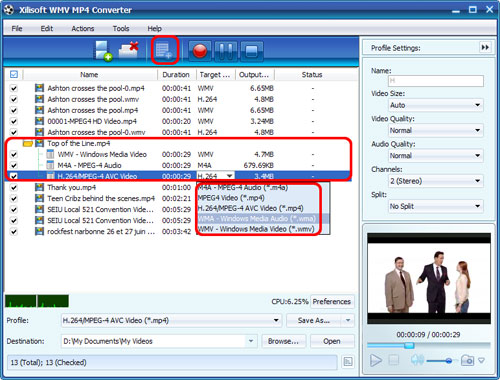Click the Add Profile toolbar icon
500x380 pixels.
pyautogui.click(x=165, y=51)
